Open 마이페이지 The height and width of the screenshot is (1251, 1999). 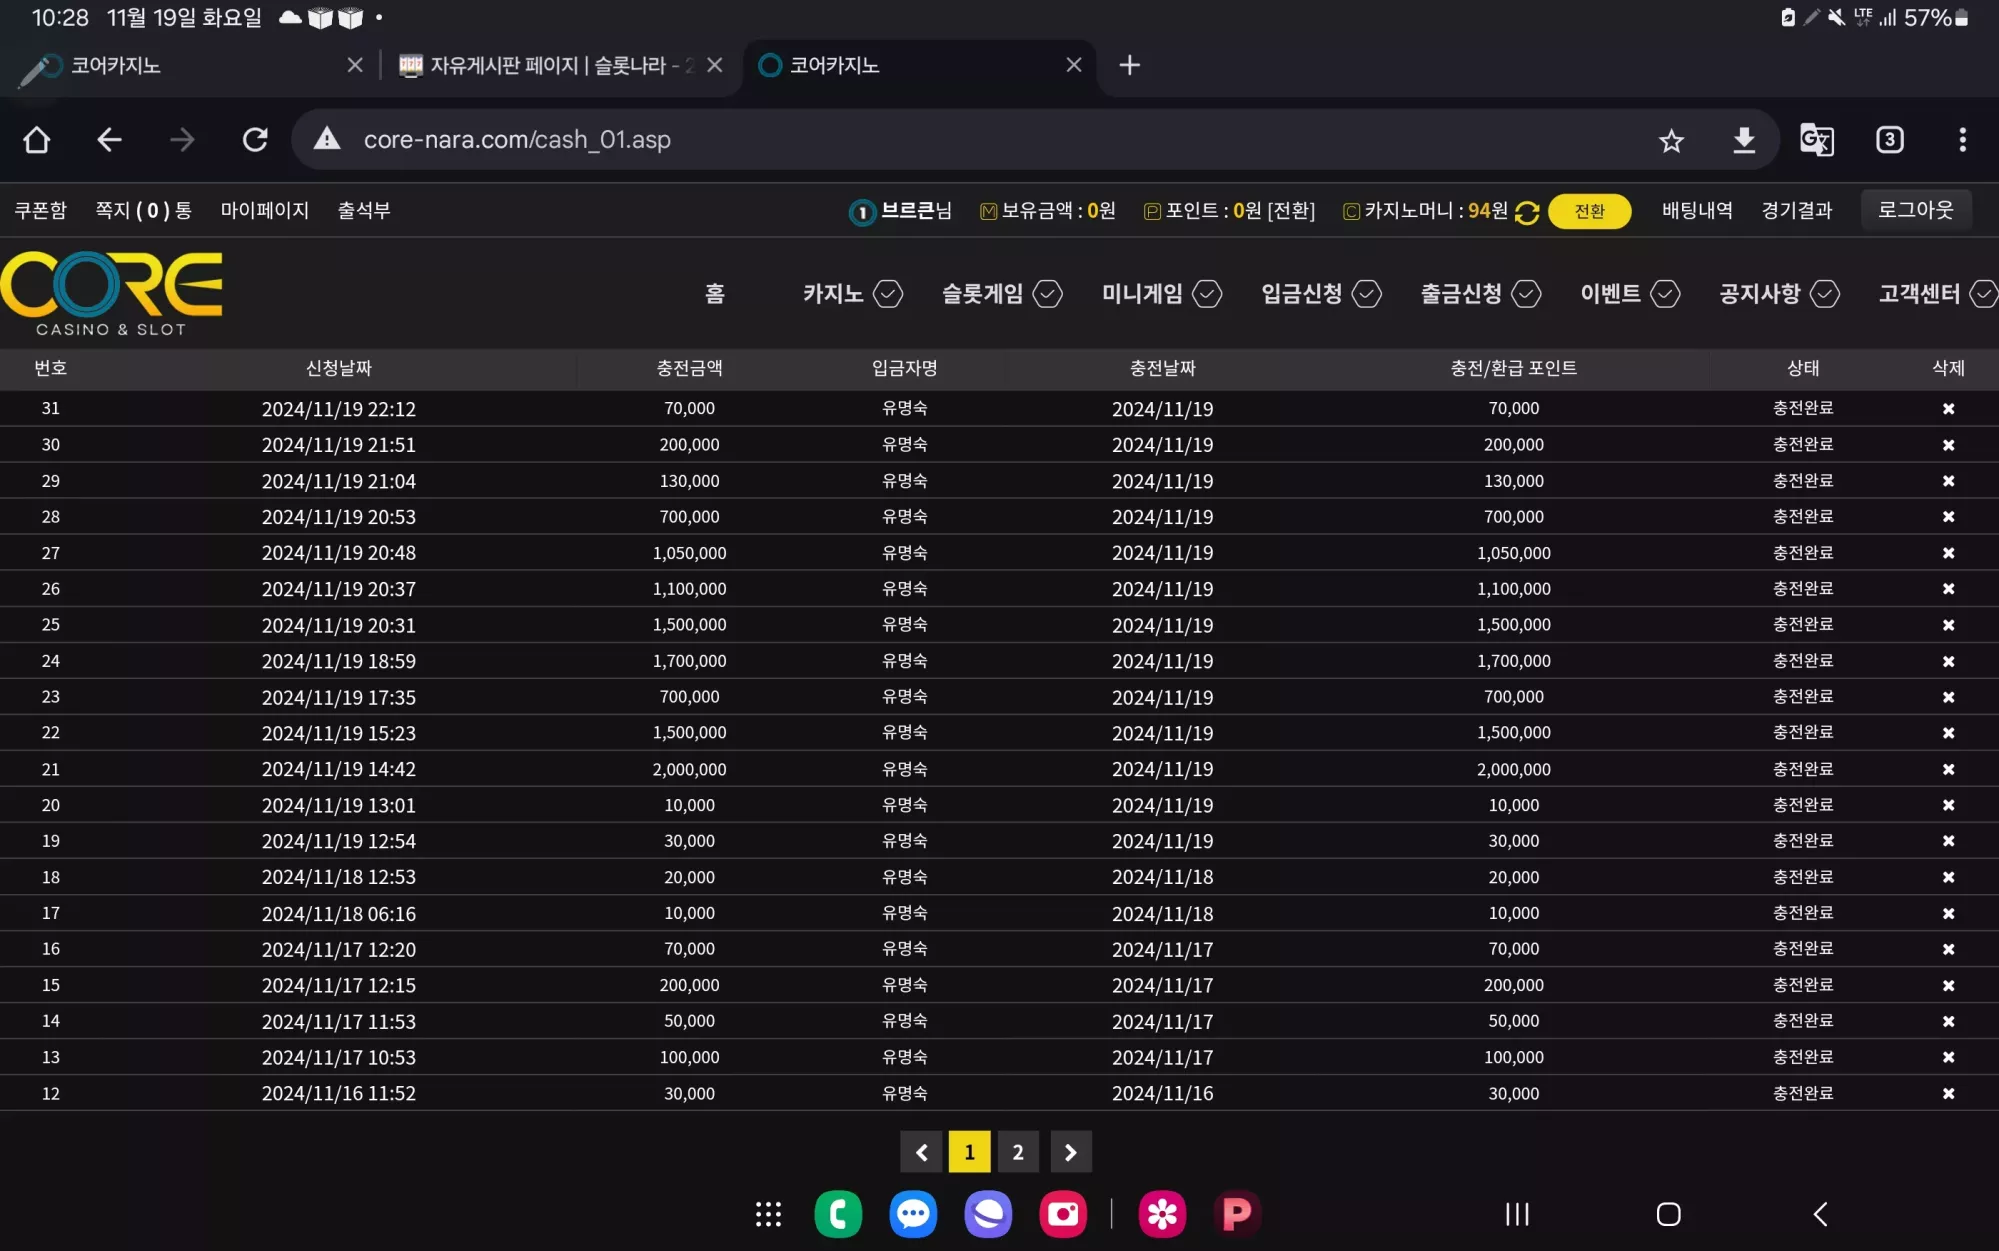point(265,211)
